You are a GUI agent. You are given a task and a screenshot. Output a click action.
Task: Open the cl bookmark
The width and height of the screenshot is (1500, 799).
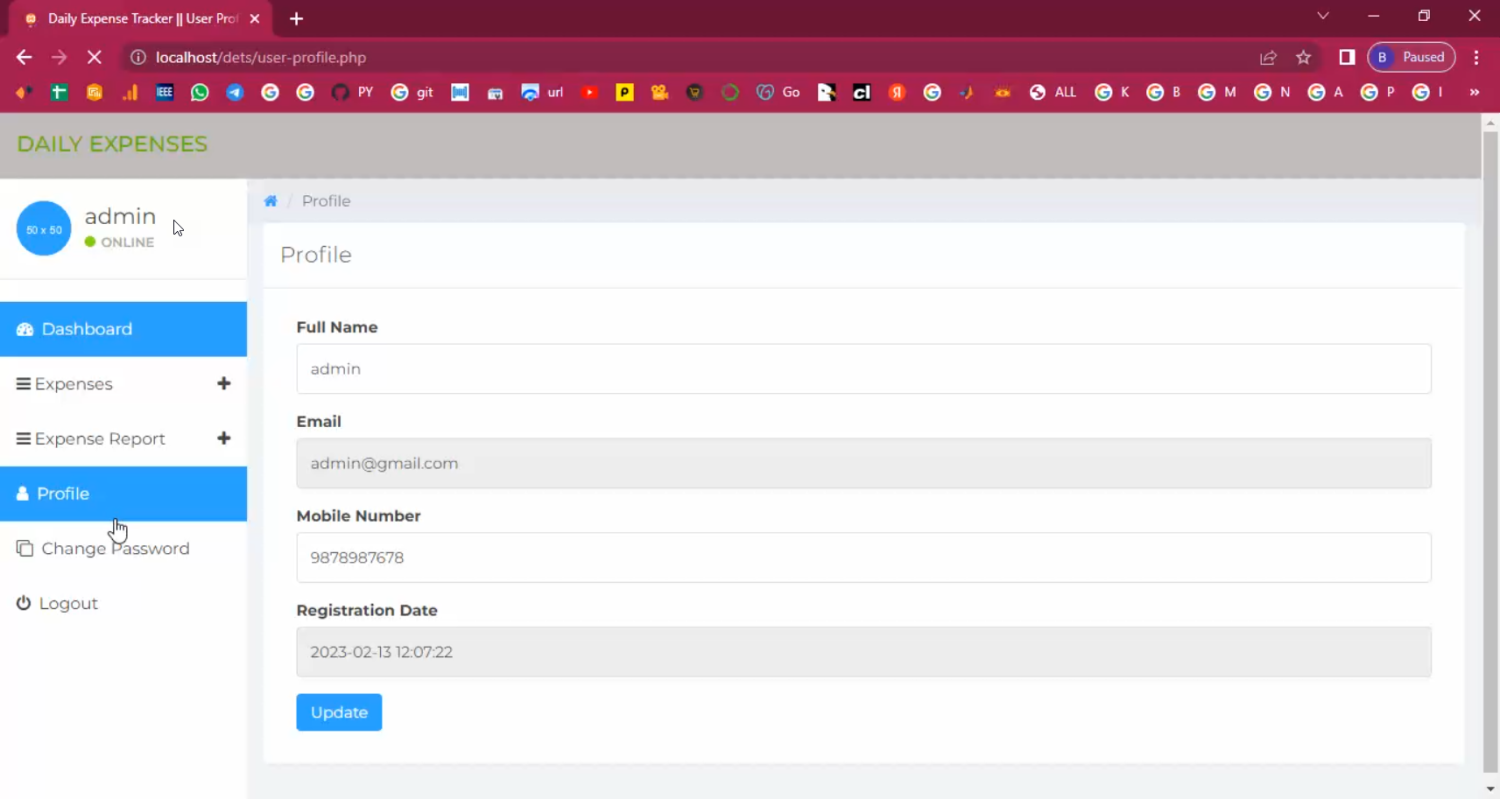[x=861, y=92]
